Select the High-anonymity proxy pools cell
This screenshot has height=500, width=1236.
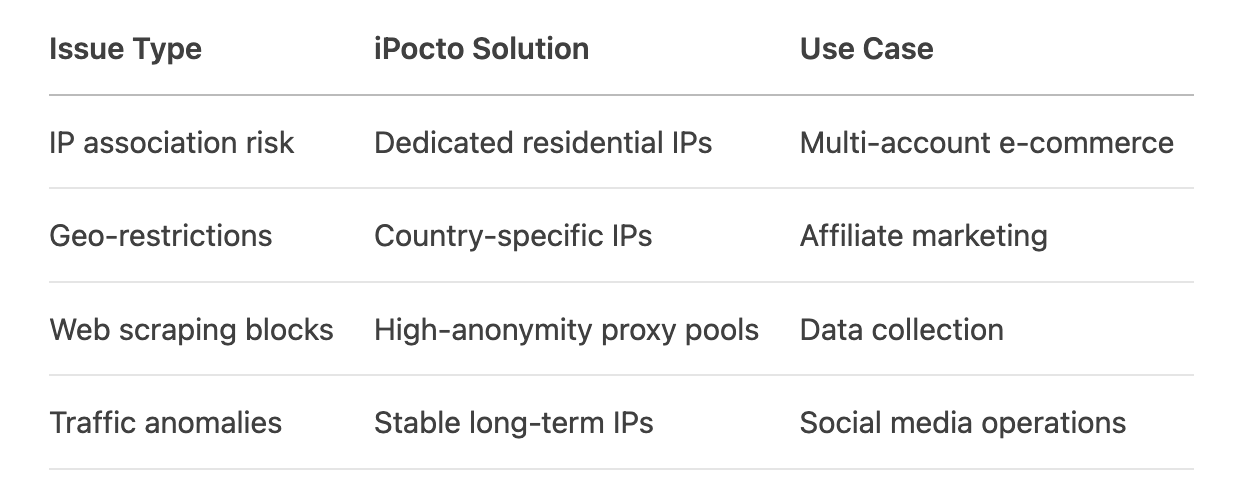566,330
